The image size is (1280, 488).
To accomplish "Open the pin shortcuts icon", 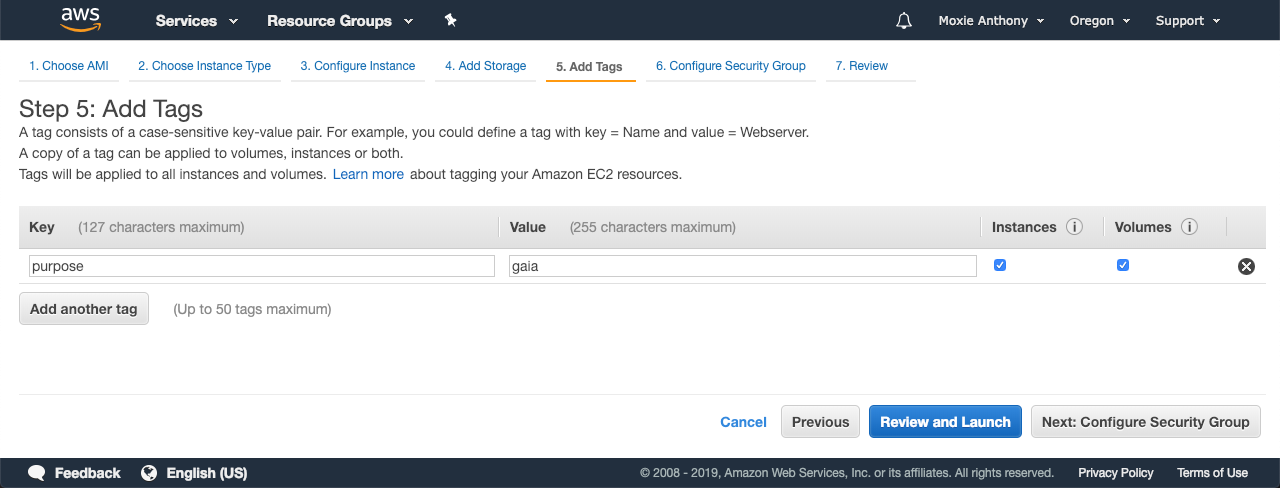I will click(x=450, y=20).
